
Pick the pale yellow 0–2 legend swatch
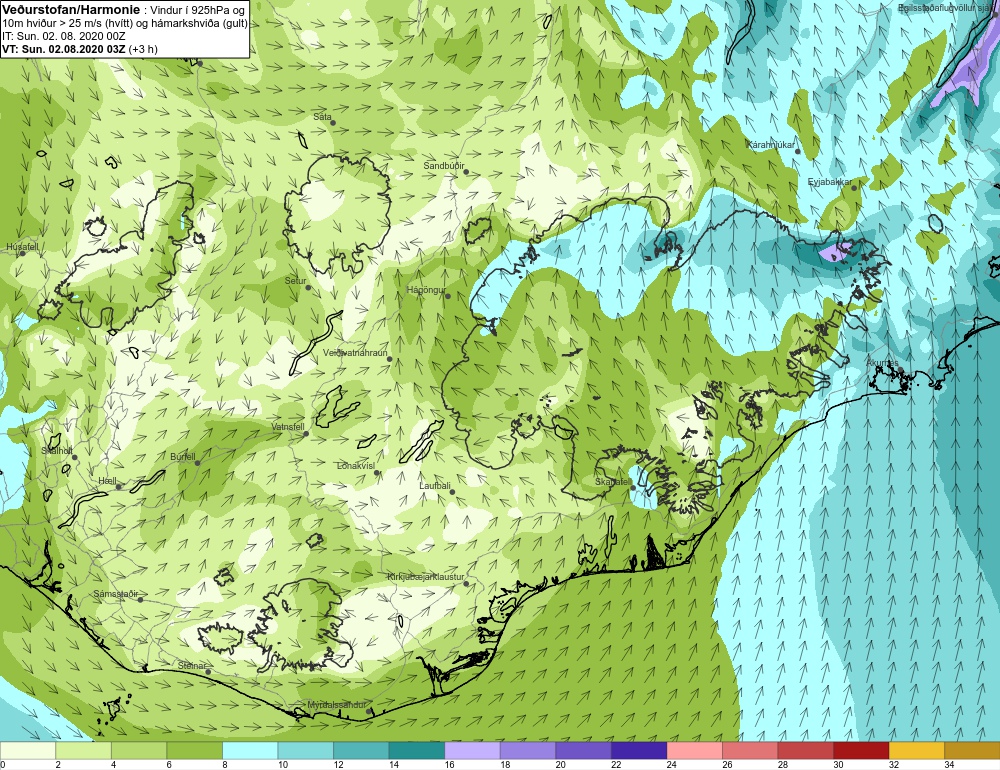[x=27, y=750]
